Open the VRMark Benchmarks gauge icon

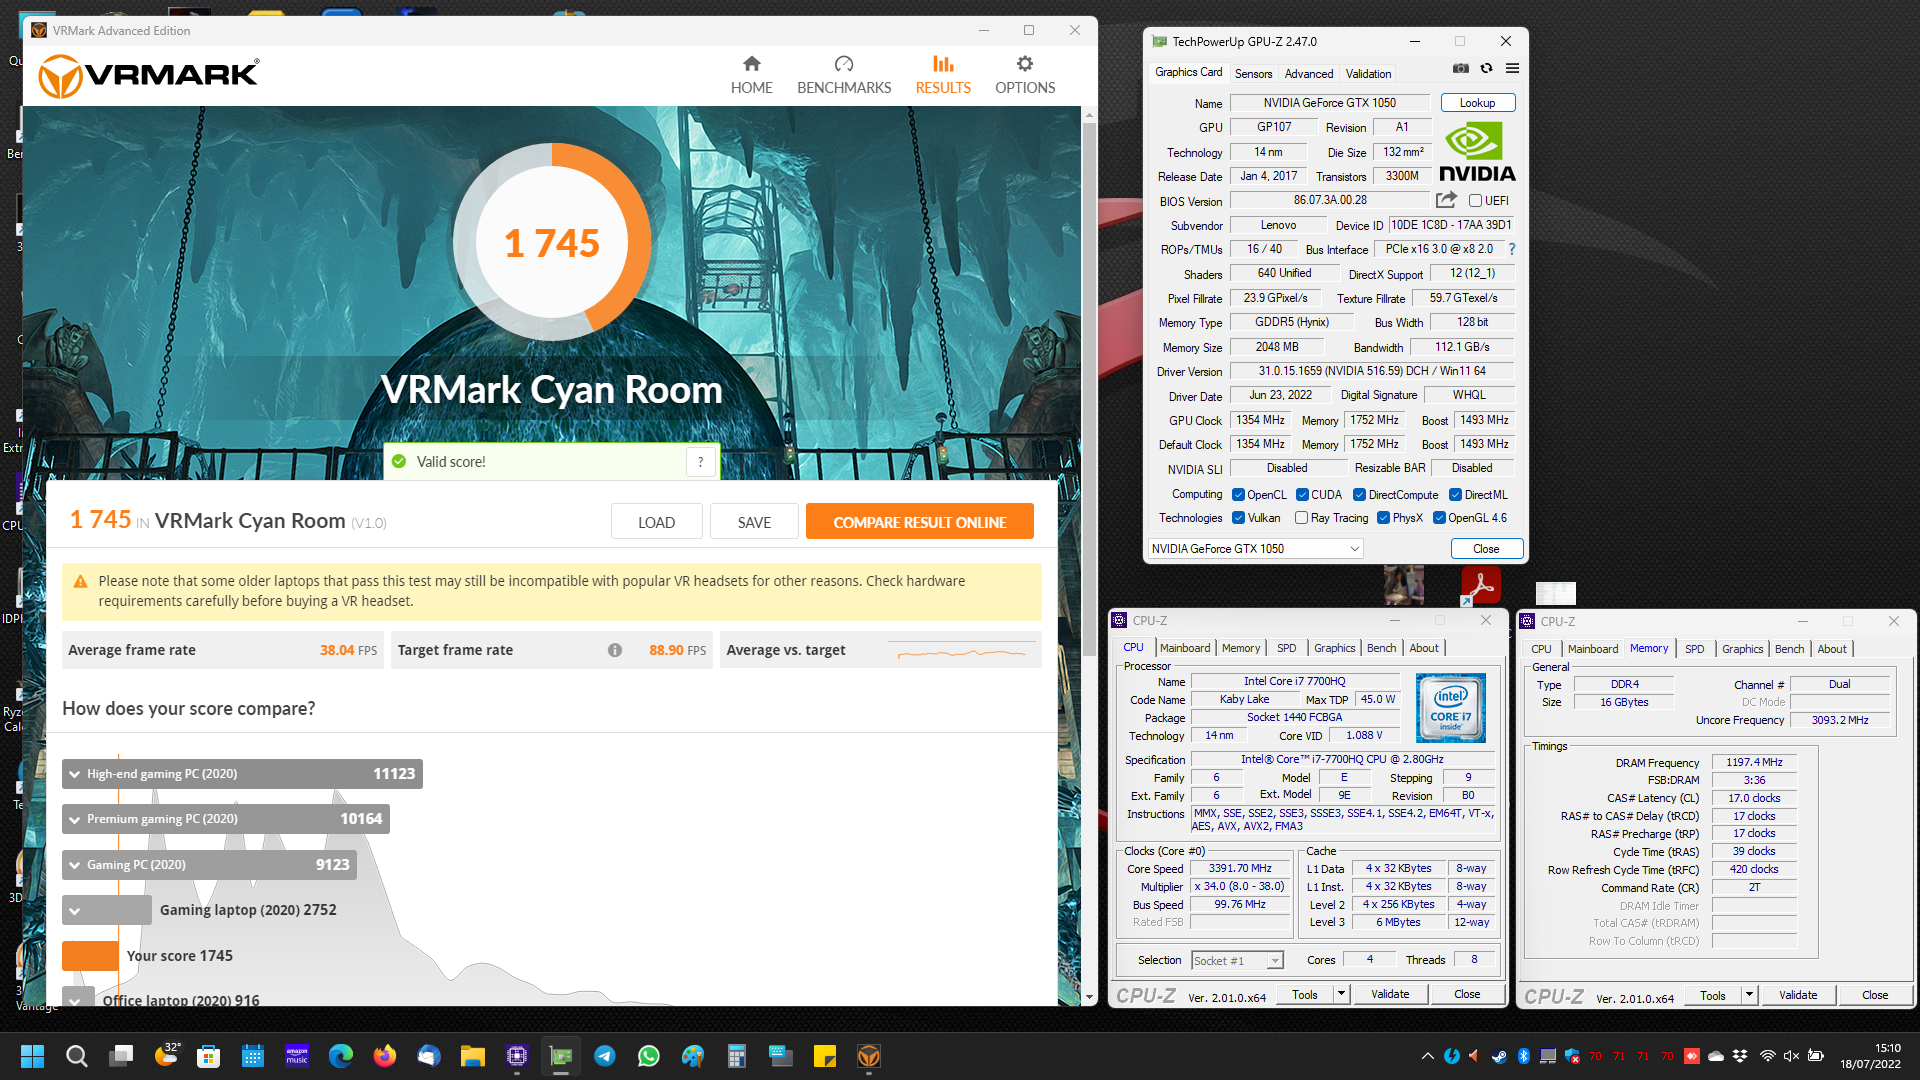click(844, 64)
